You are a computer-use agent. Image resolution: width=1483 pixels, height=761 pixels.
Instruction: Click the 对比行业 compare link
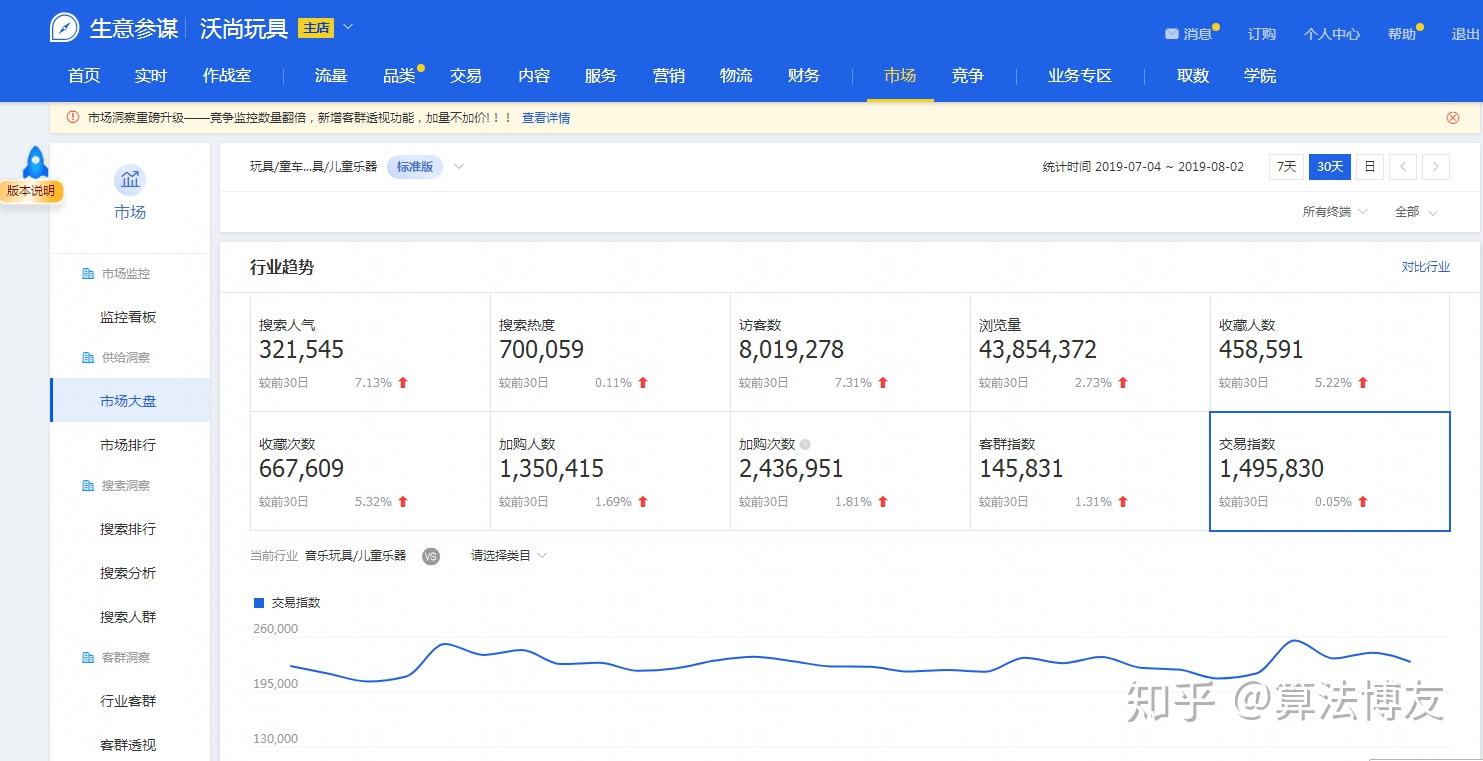click(x=1426, y=266)
